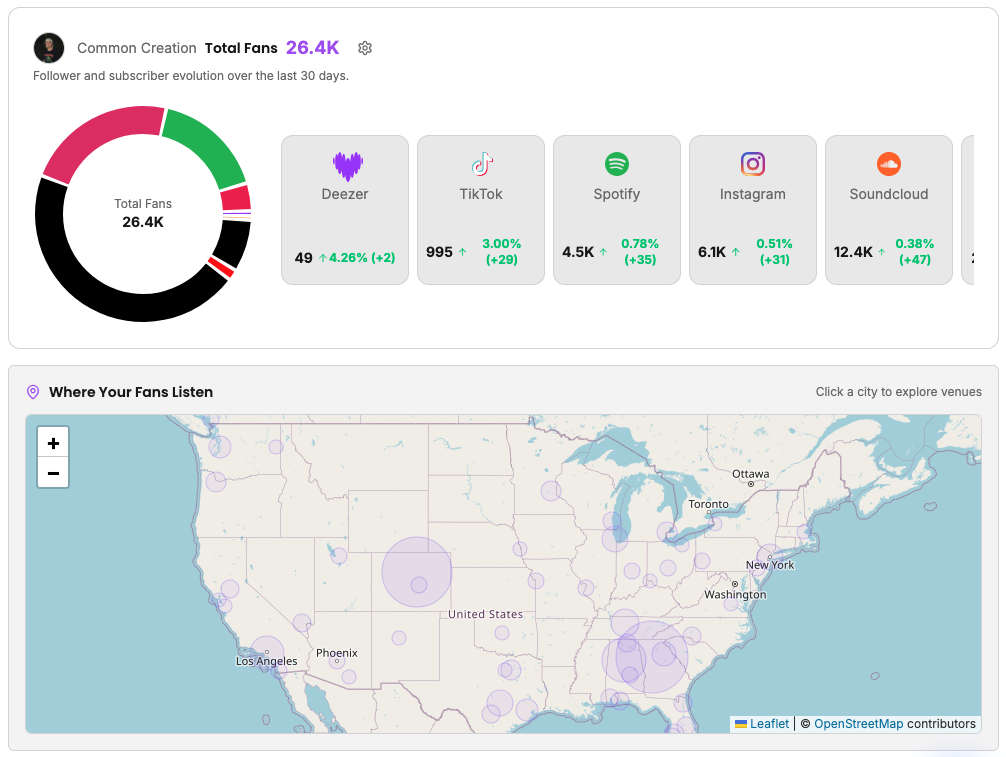Click the TikTok logo icon
This screenshot has height=757, width=1006.
click(482, 164)
